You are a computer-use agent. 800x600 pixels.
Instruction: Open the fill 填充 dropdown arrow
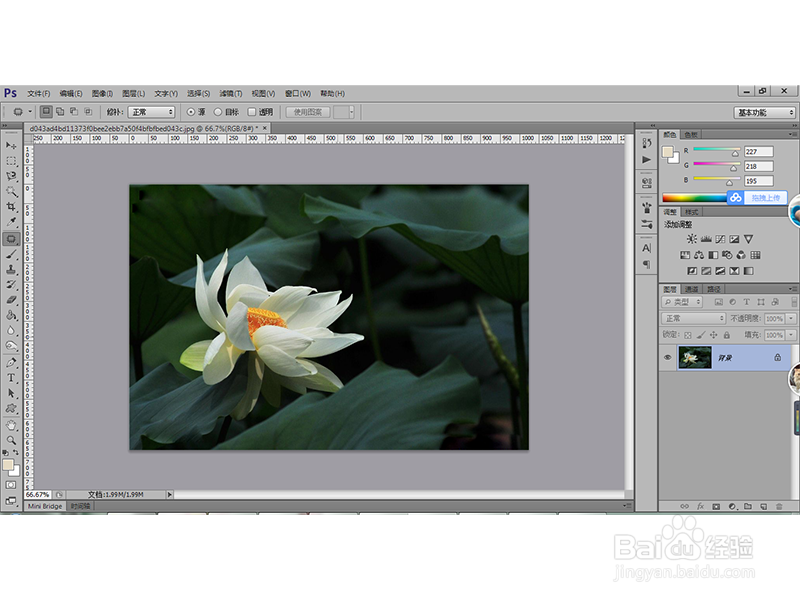[791, 335]
